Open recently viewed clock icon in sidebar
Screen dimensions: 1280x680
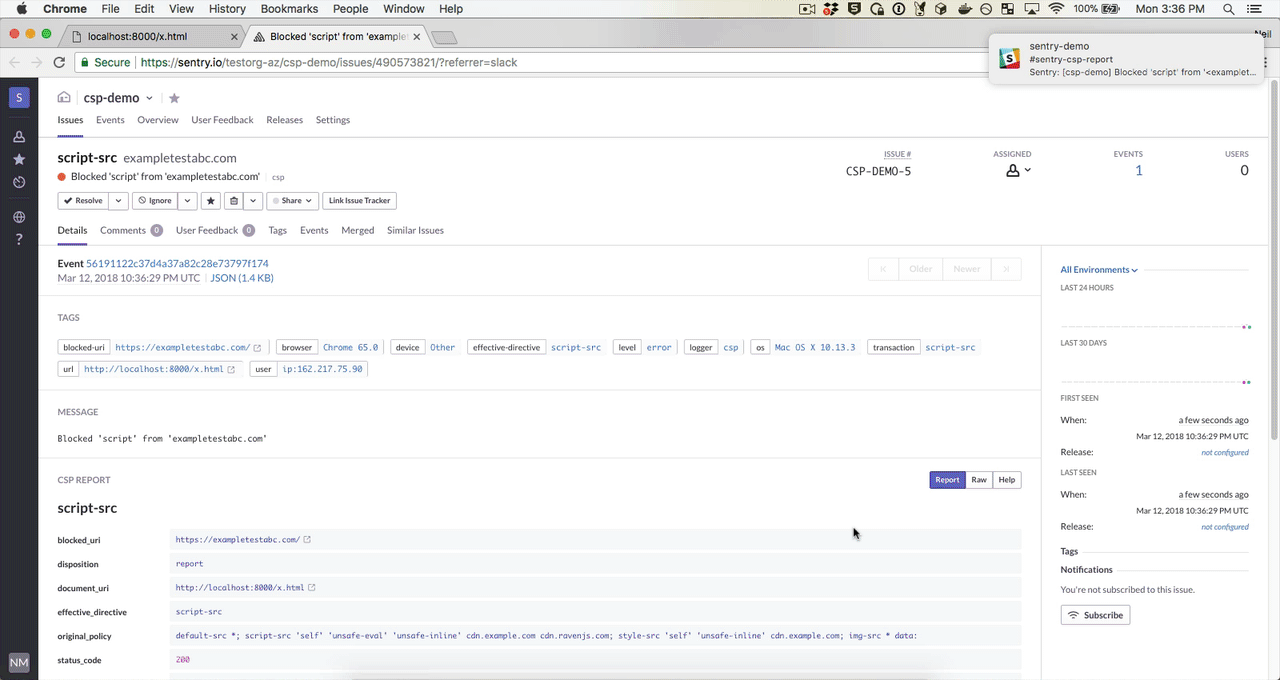point(19,183)
